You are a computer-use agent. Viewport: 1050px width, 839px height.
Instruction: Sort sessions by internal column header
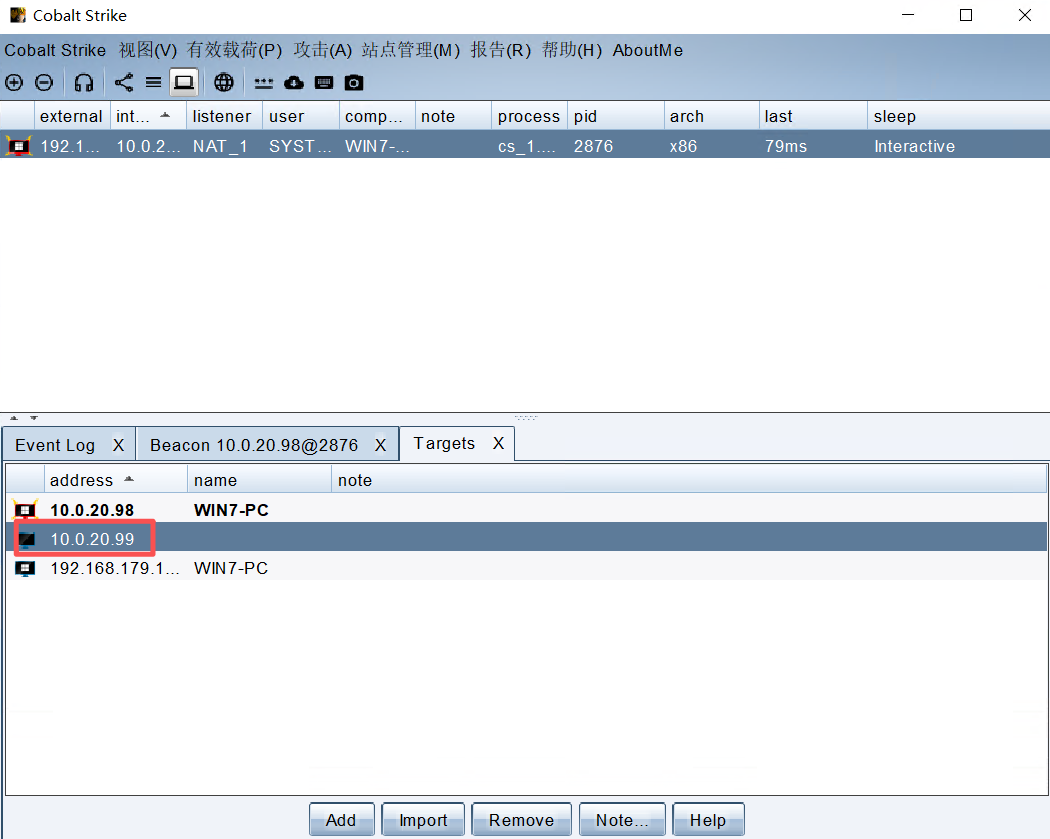click(x=148, y=116)
